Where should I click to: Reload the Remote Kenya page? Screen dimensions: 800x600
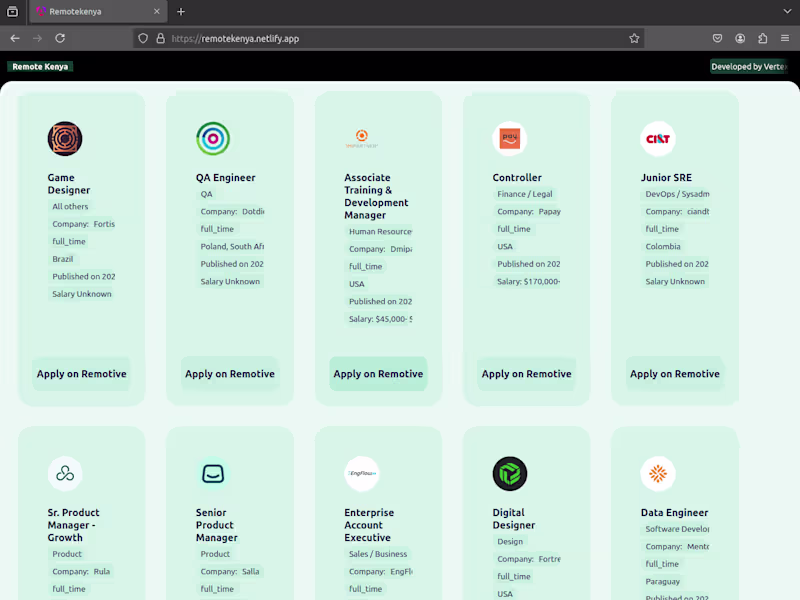point(60,38)
